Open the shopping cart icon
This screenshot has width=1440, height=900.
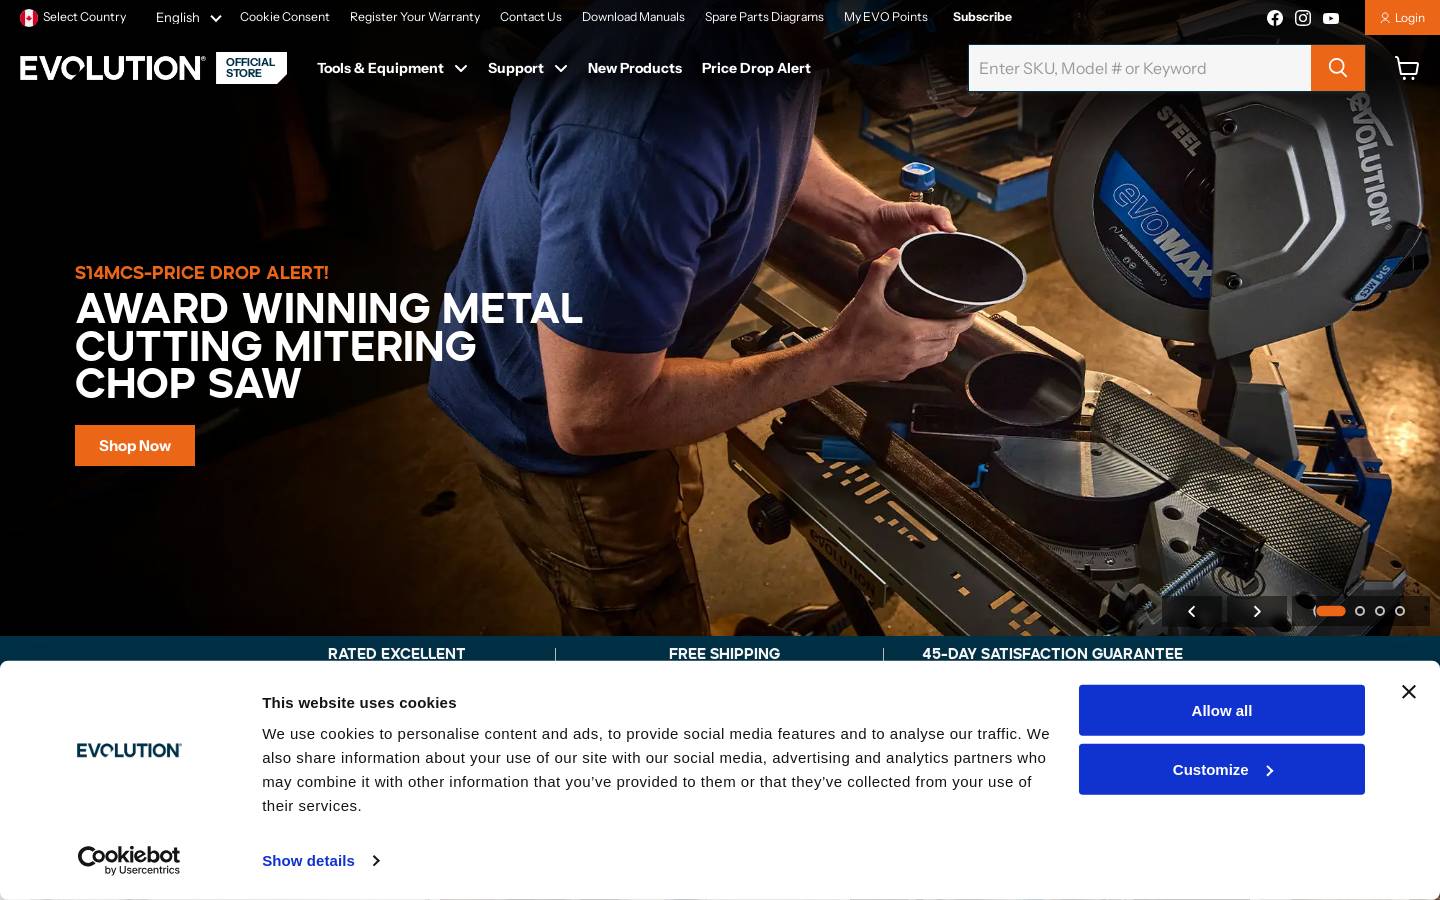tap(1407, 68)
